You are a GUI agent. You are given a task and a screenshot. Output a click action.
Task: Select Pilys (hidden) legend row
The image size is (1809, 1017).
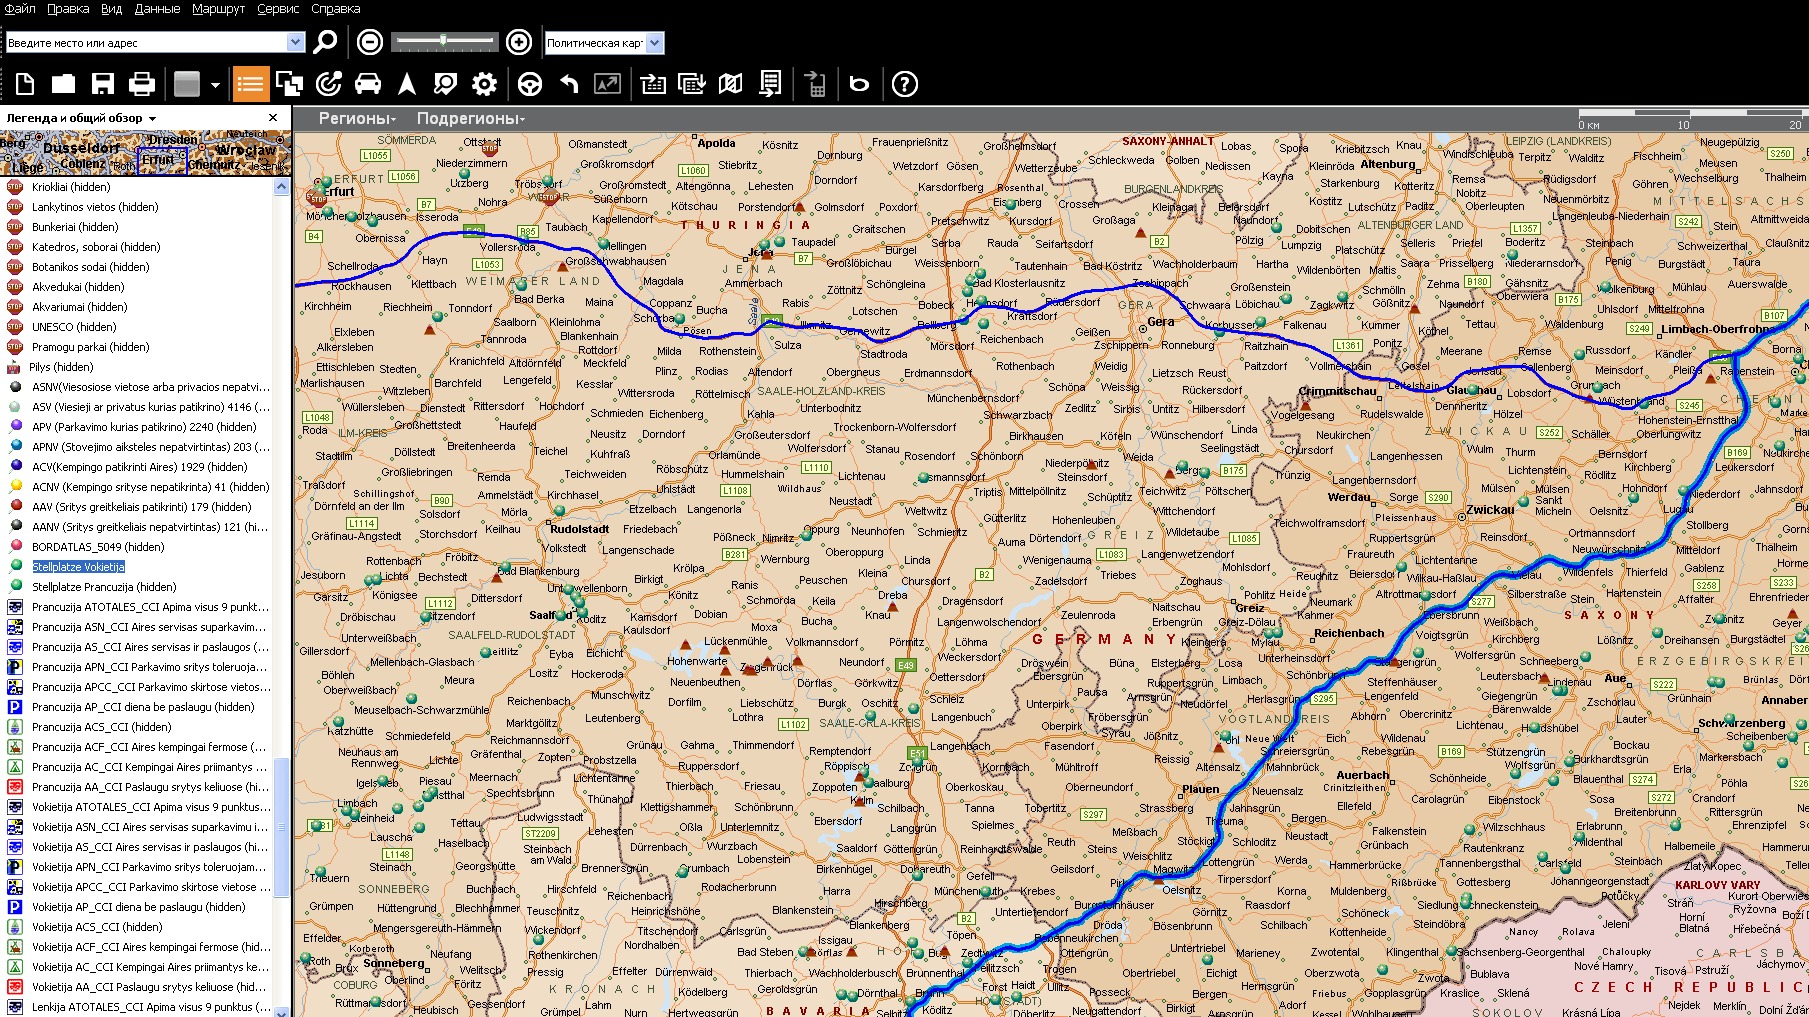[61, 367]
